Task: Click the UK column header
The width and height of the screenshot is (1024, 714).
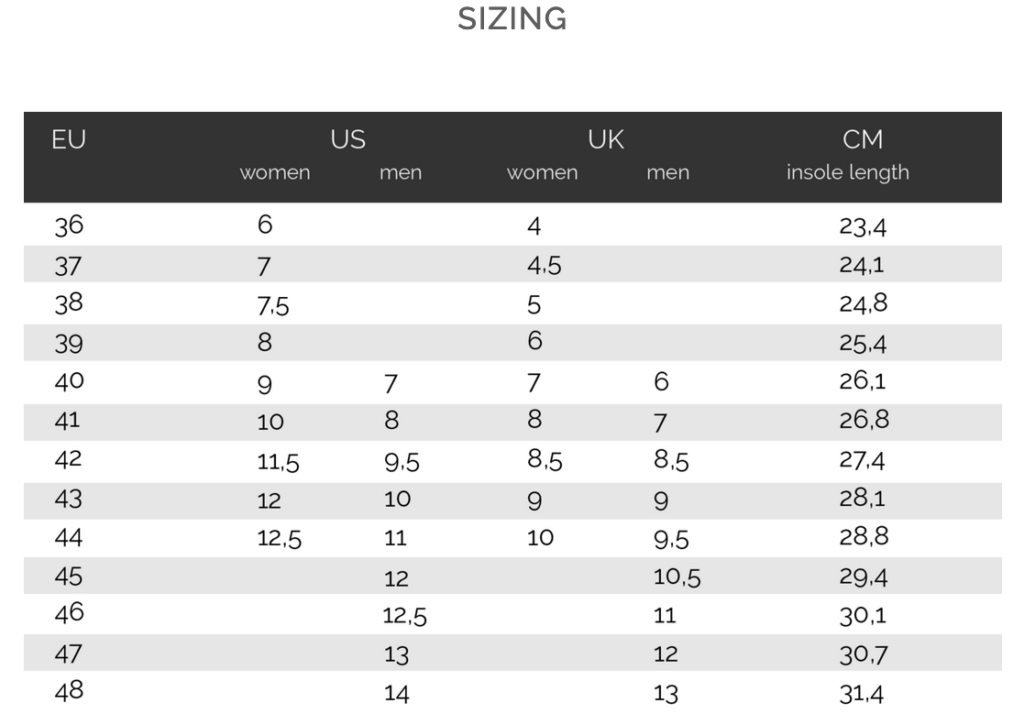Action: 605,139
